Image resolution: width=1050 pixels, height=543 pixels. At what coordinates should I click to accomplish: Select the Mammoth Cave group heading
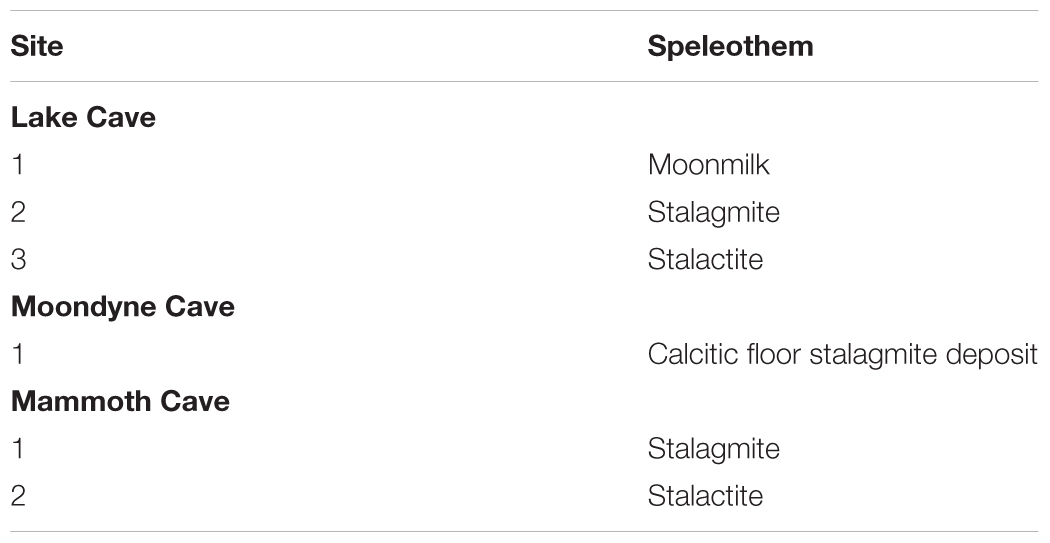pos(121,401)
